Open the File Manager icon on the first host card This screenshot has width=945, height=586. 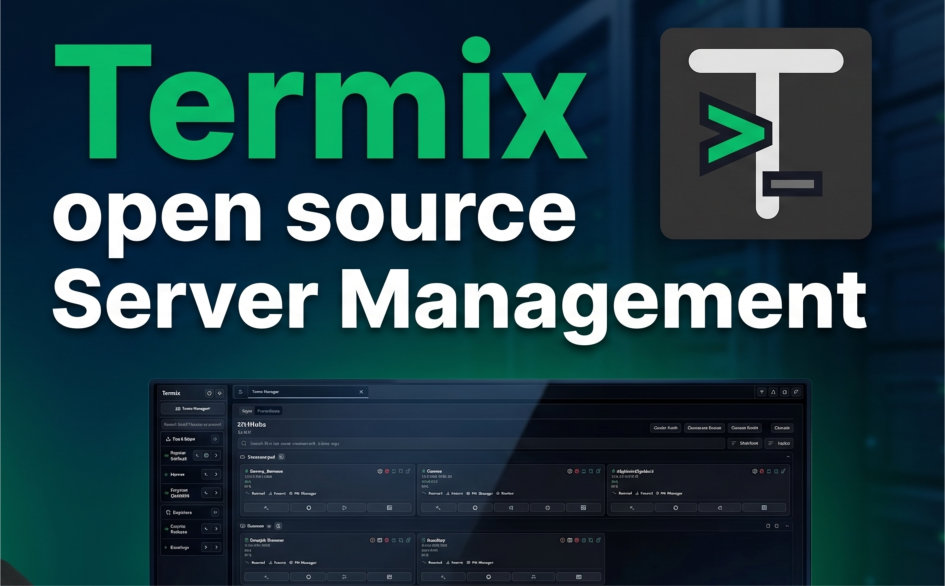pyautogui.click(x=389, y=506)
